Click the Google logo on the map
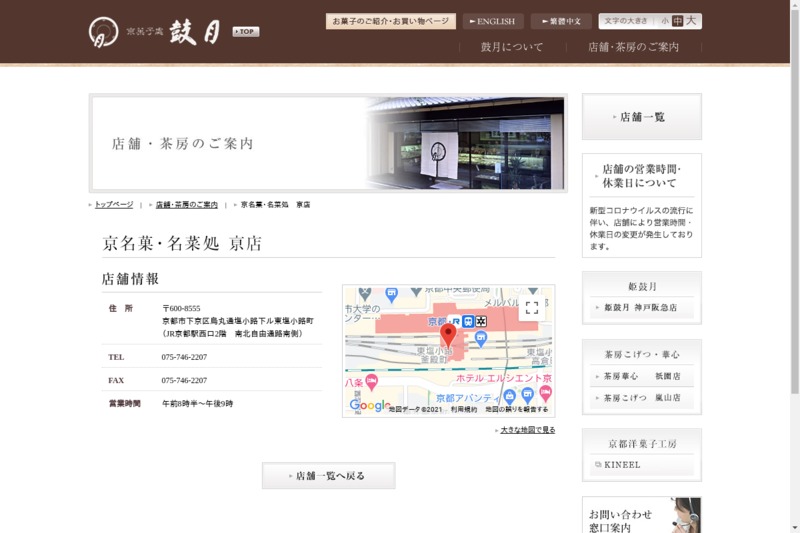 pos(368,405)
